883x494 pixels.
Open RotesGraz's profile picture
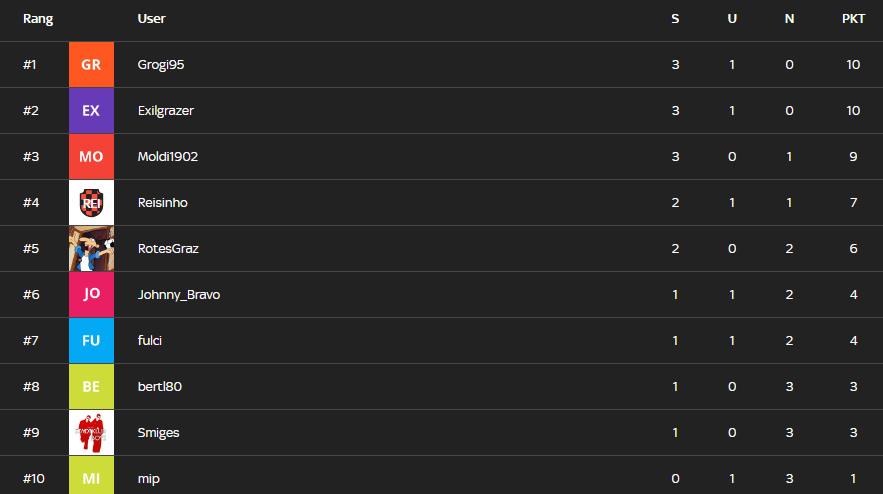coord(91,249)
